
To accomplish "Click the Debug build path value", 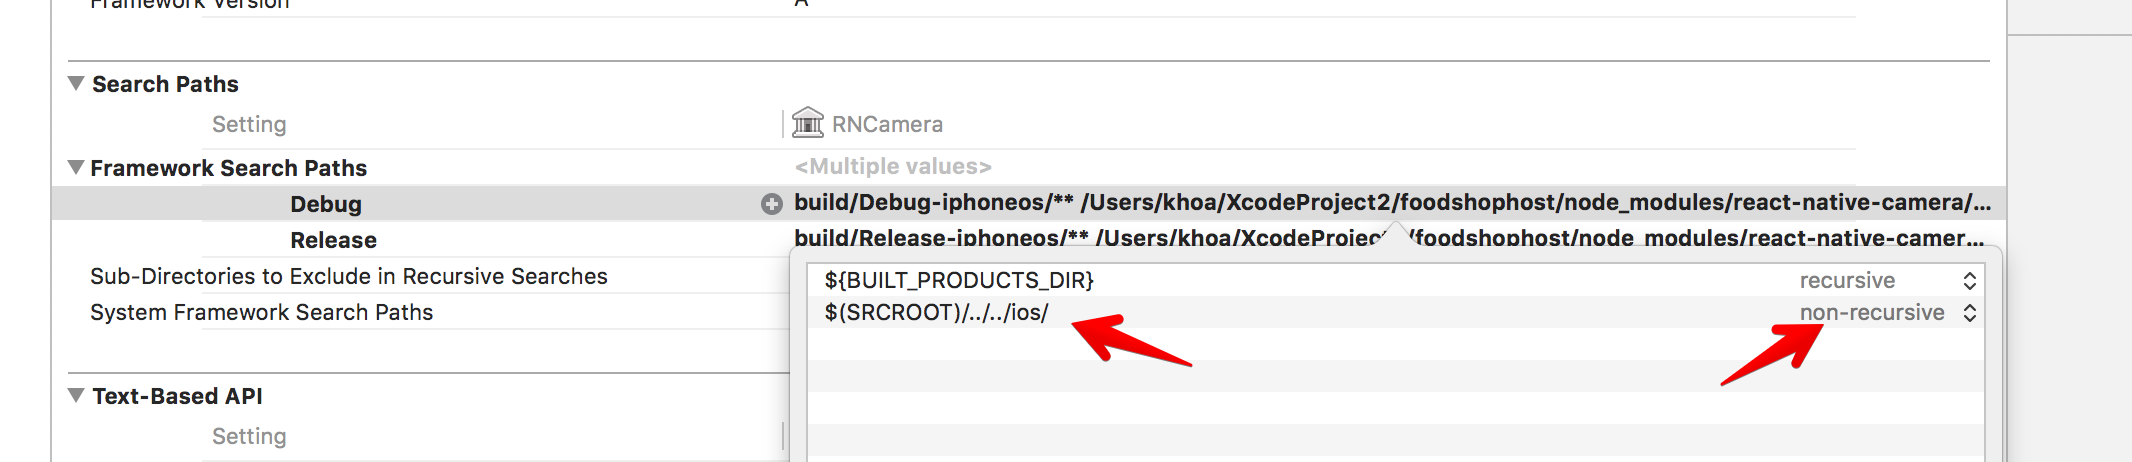I will click(x=1392, y=203).
